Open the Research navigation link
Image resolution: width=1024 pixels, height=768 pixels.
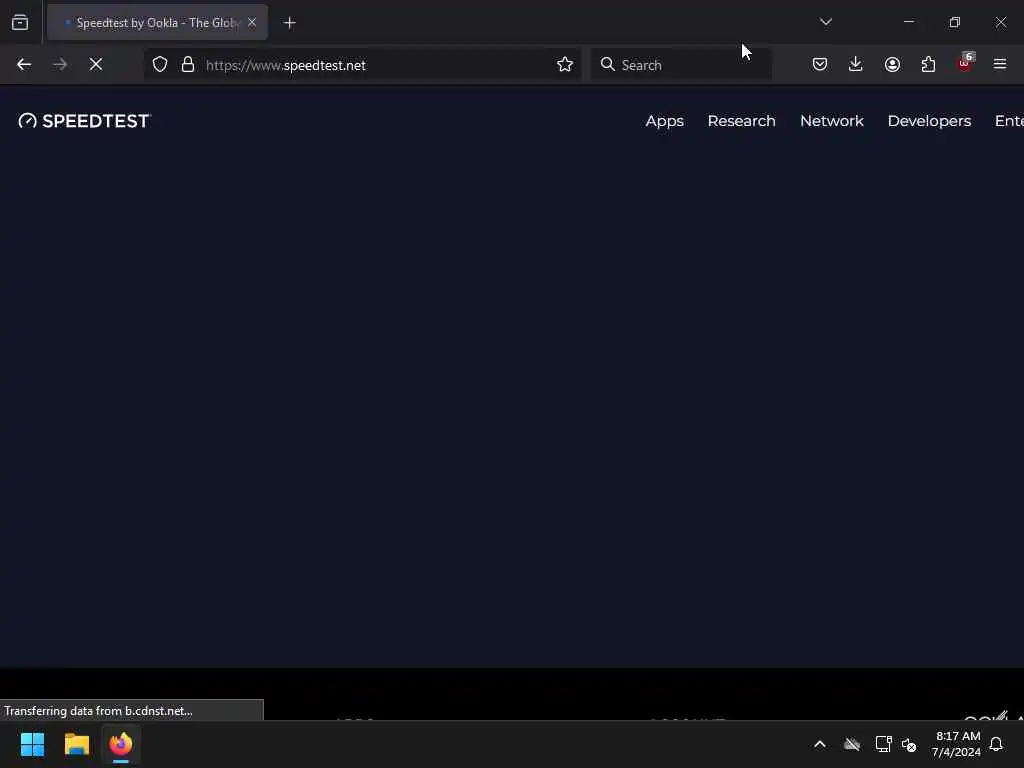coord(741,121)
